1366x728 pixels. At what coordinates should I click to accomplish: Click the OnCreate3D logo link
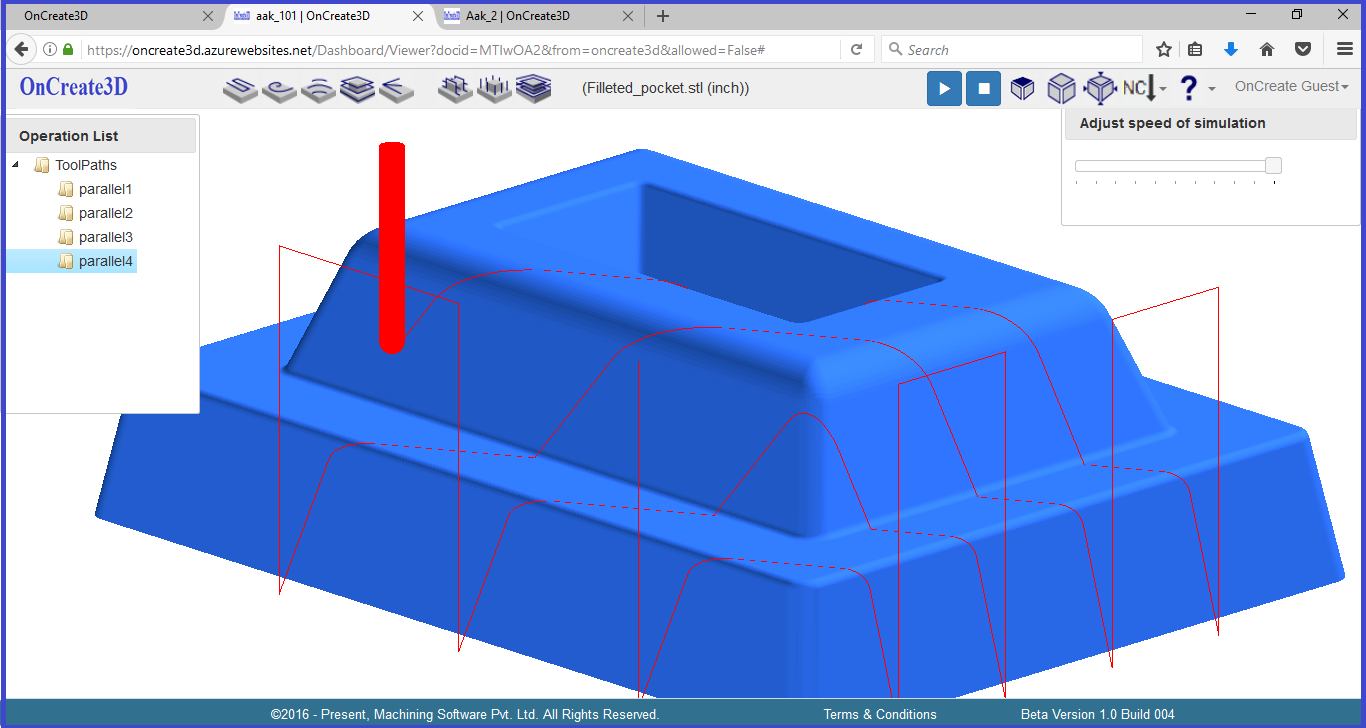[74, 87]
